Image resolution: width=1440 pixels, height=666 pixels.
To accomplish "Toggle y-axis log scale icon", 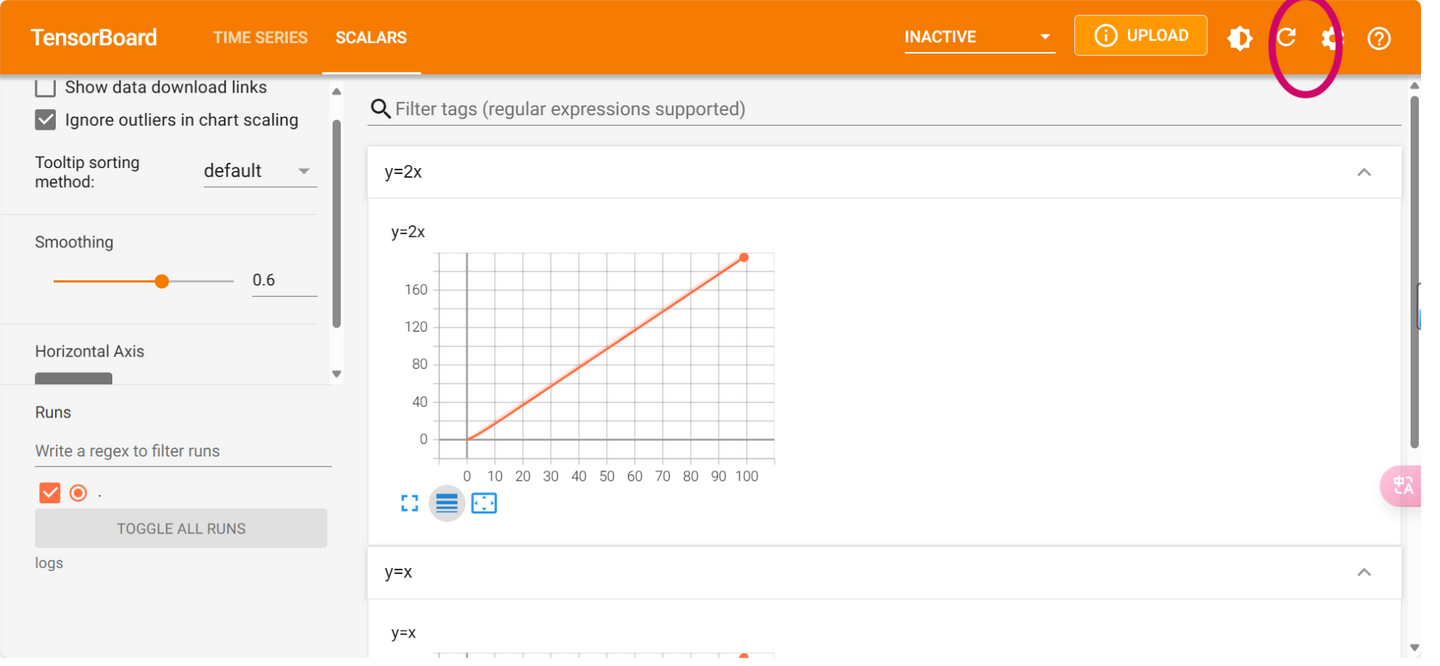I will point(447,503).
